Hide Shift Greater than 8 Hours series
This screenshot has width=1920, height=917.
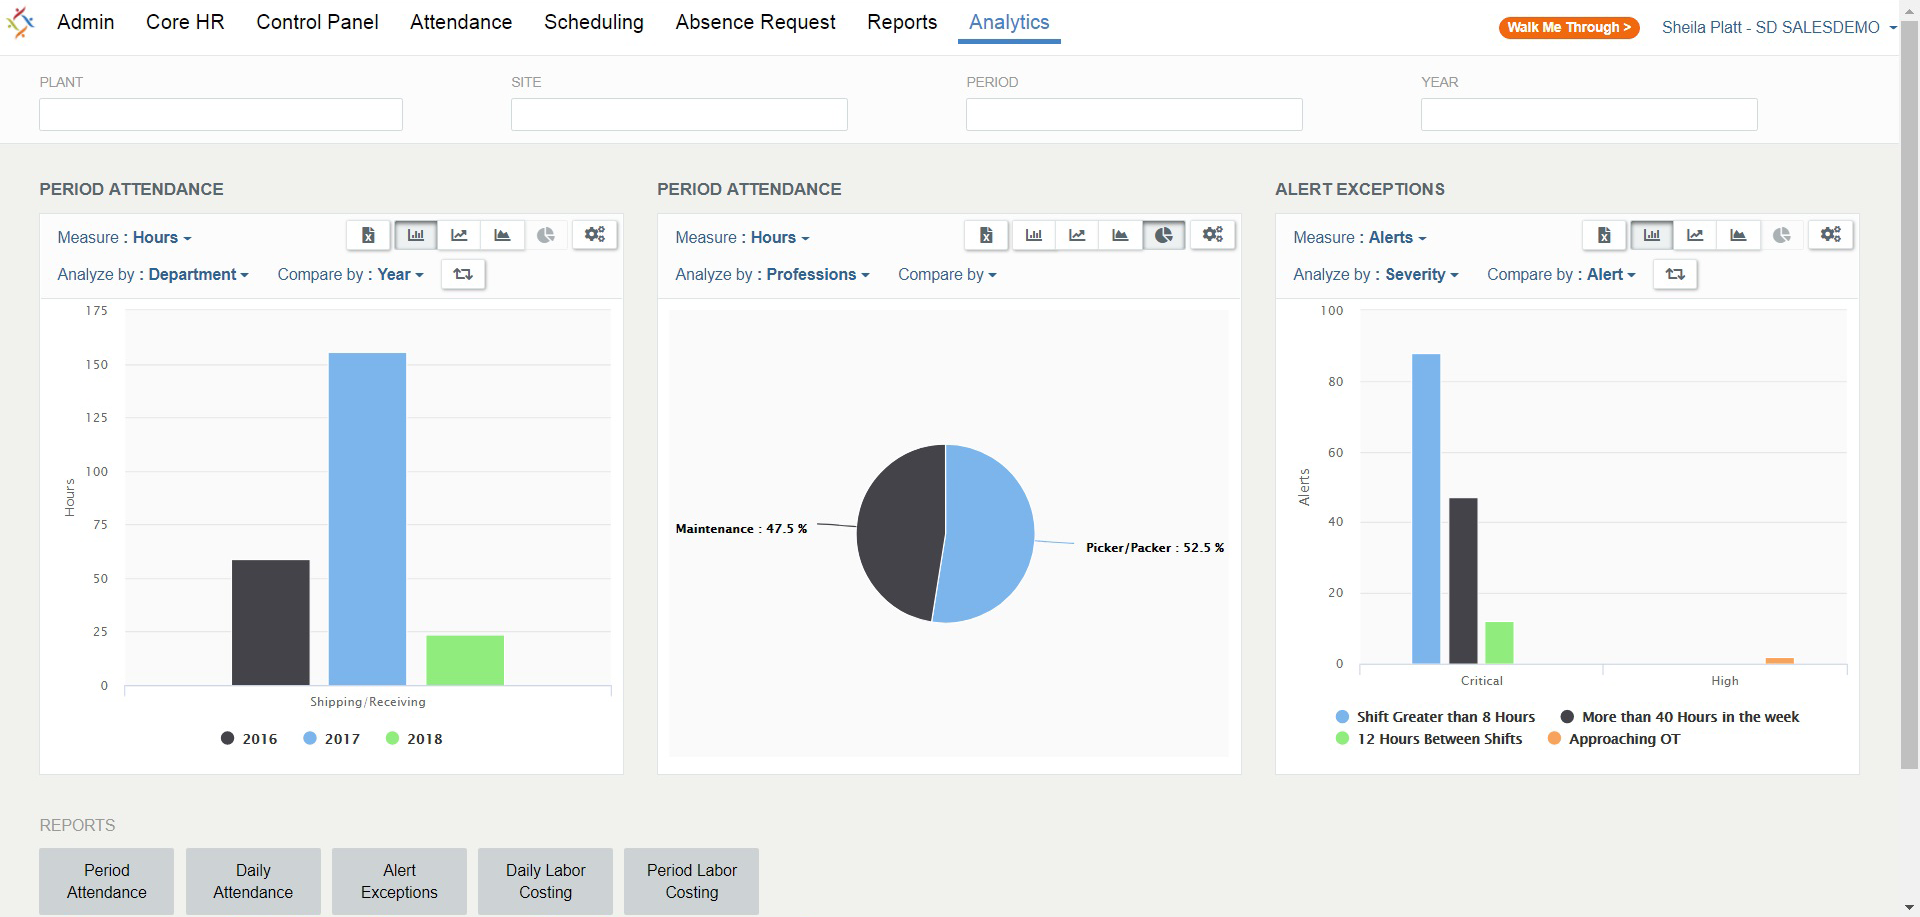pos(1435,717)
